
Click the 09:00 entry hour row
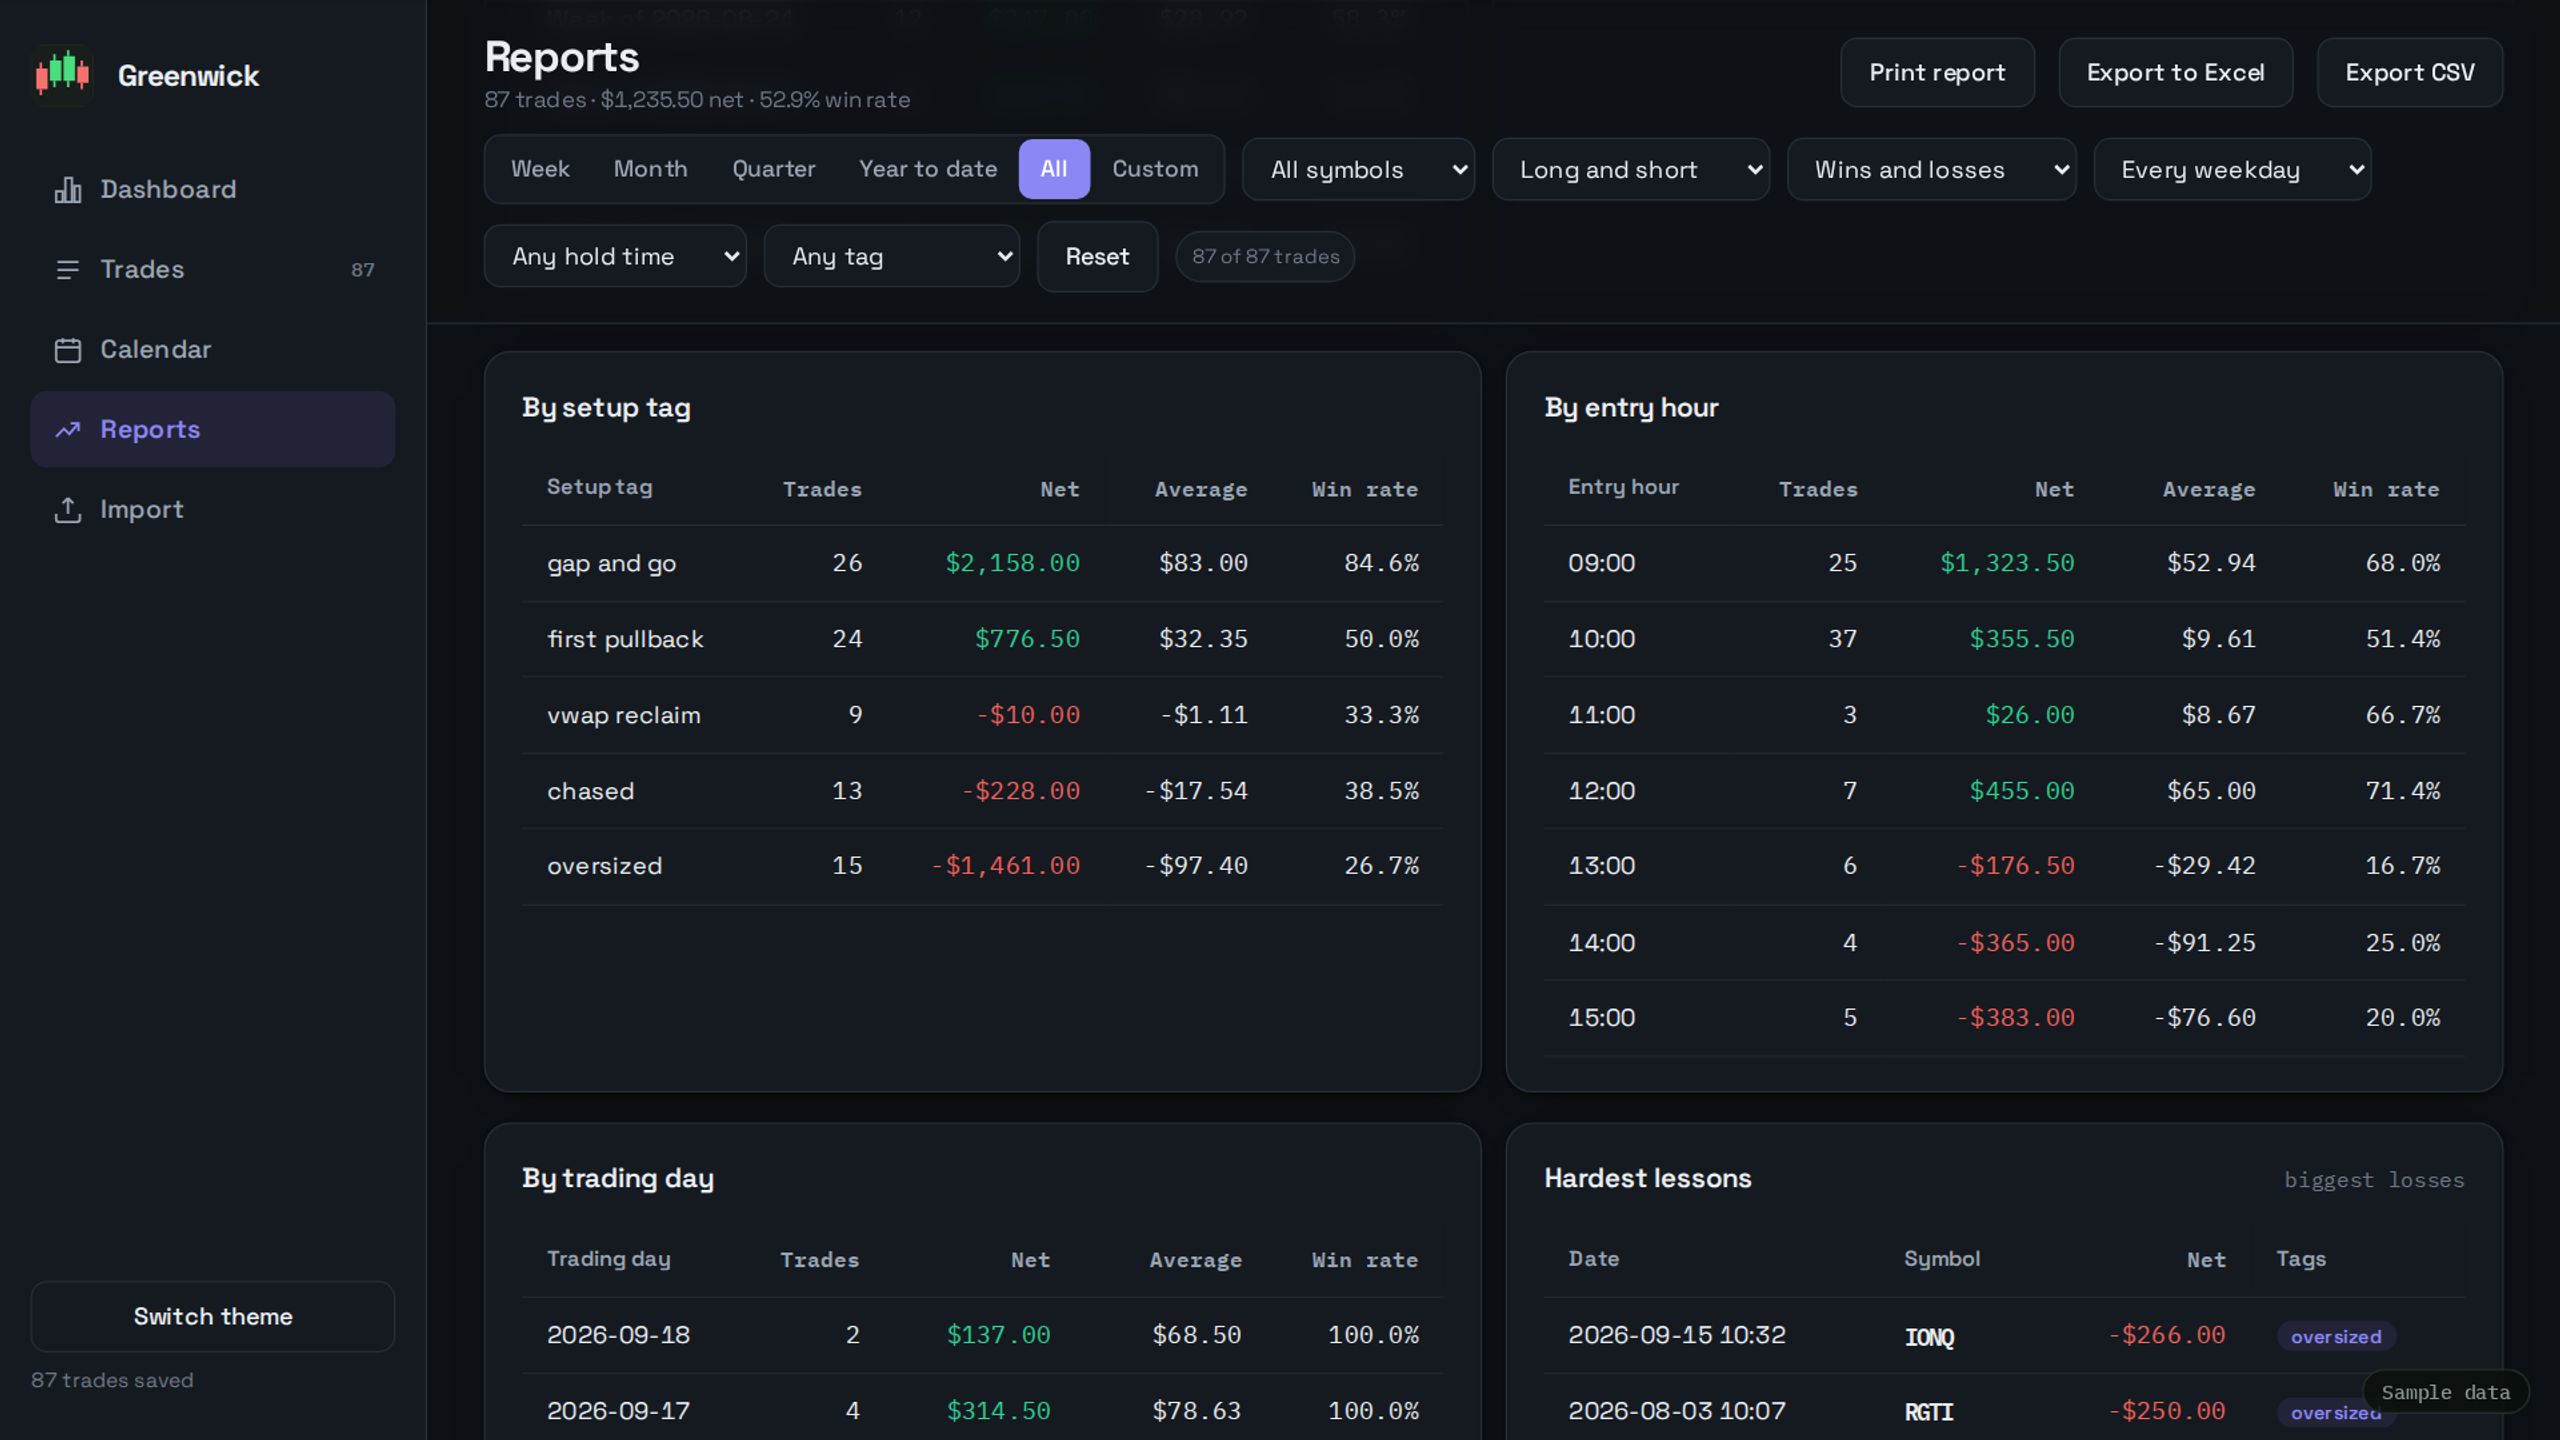tap(2004, 563)
